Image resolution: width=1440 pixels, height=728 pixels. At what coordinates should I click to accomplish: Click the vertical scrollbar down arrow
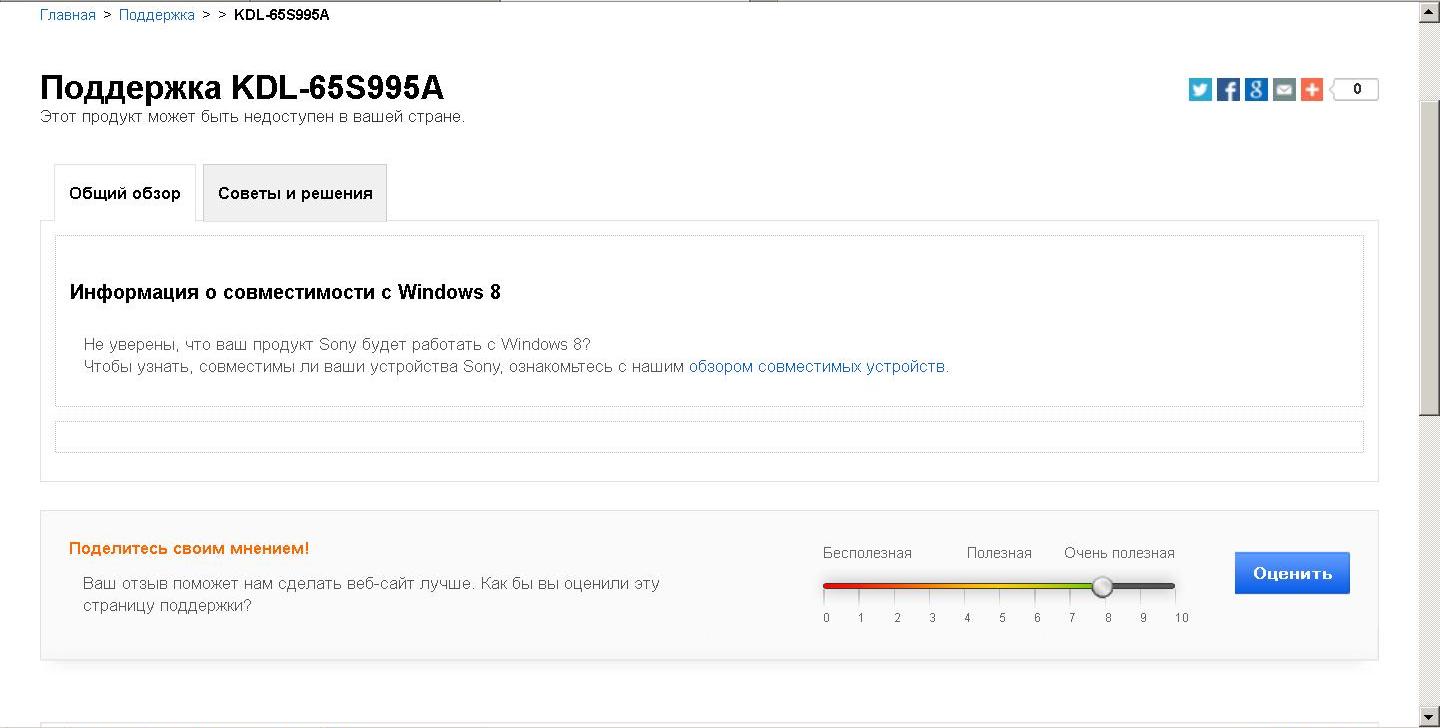tap(1429, 716)
